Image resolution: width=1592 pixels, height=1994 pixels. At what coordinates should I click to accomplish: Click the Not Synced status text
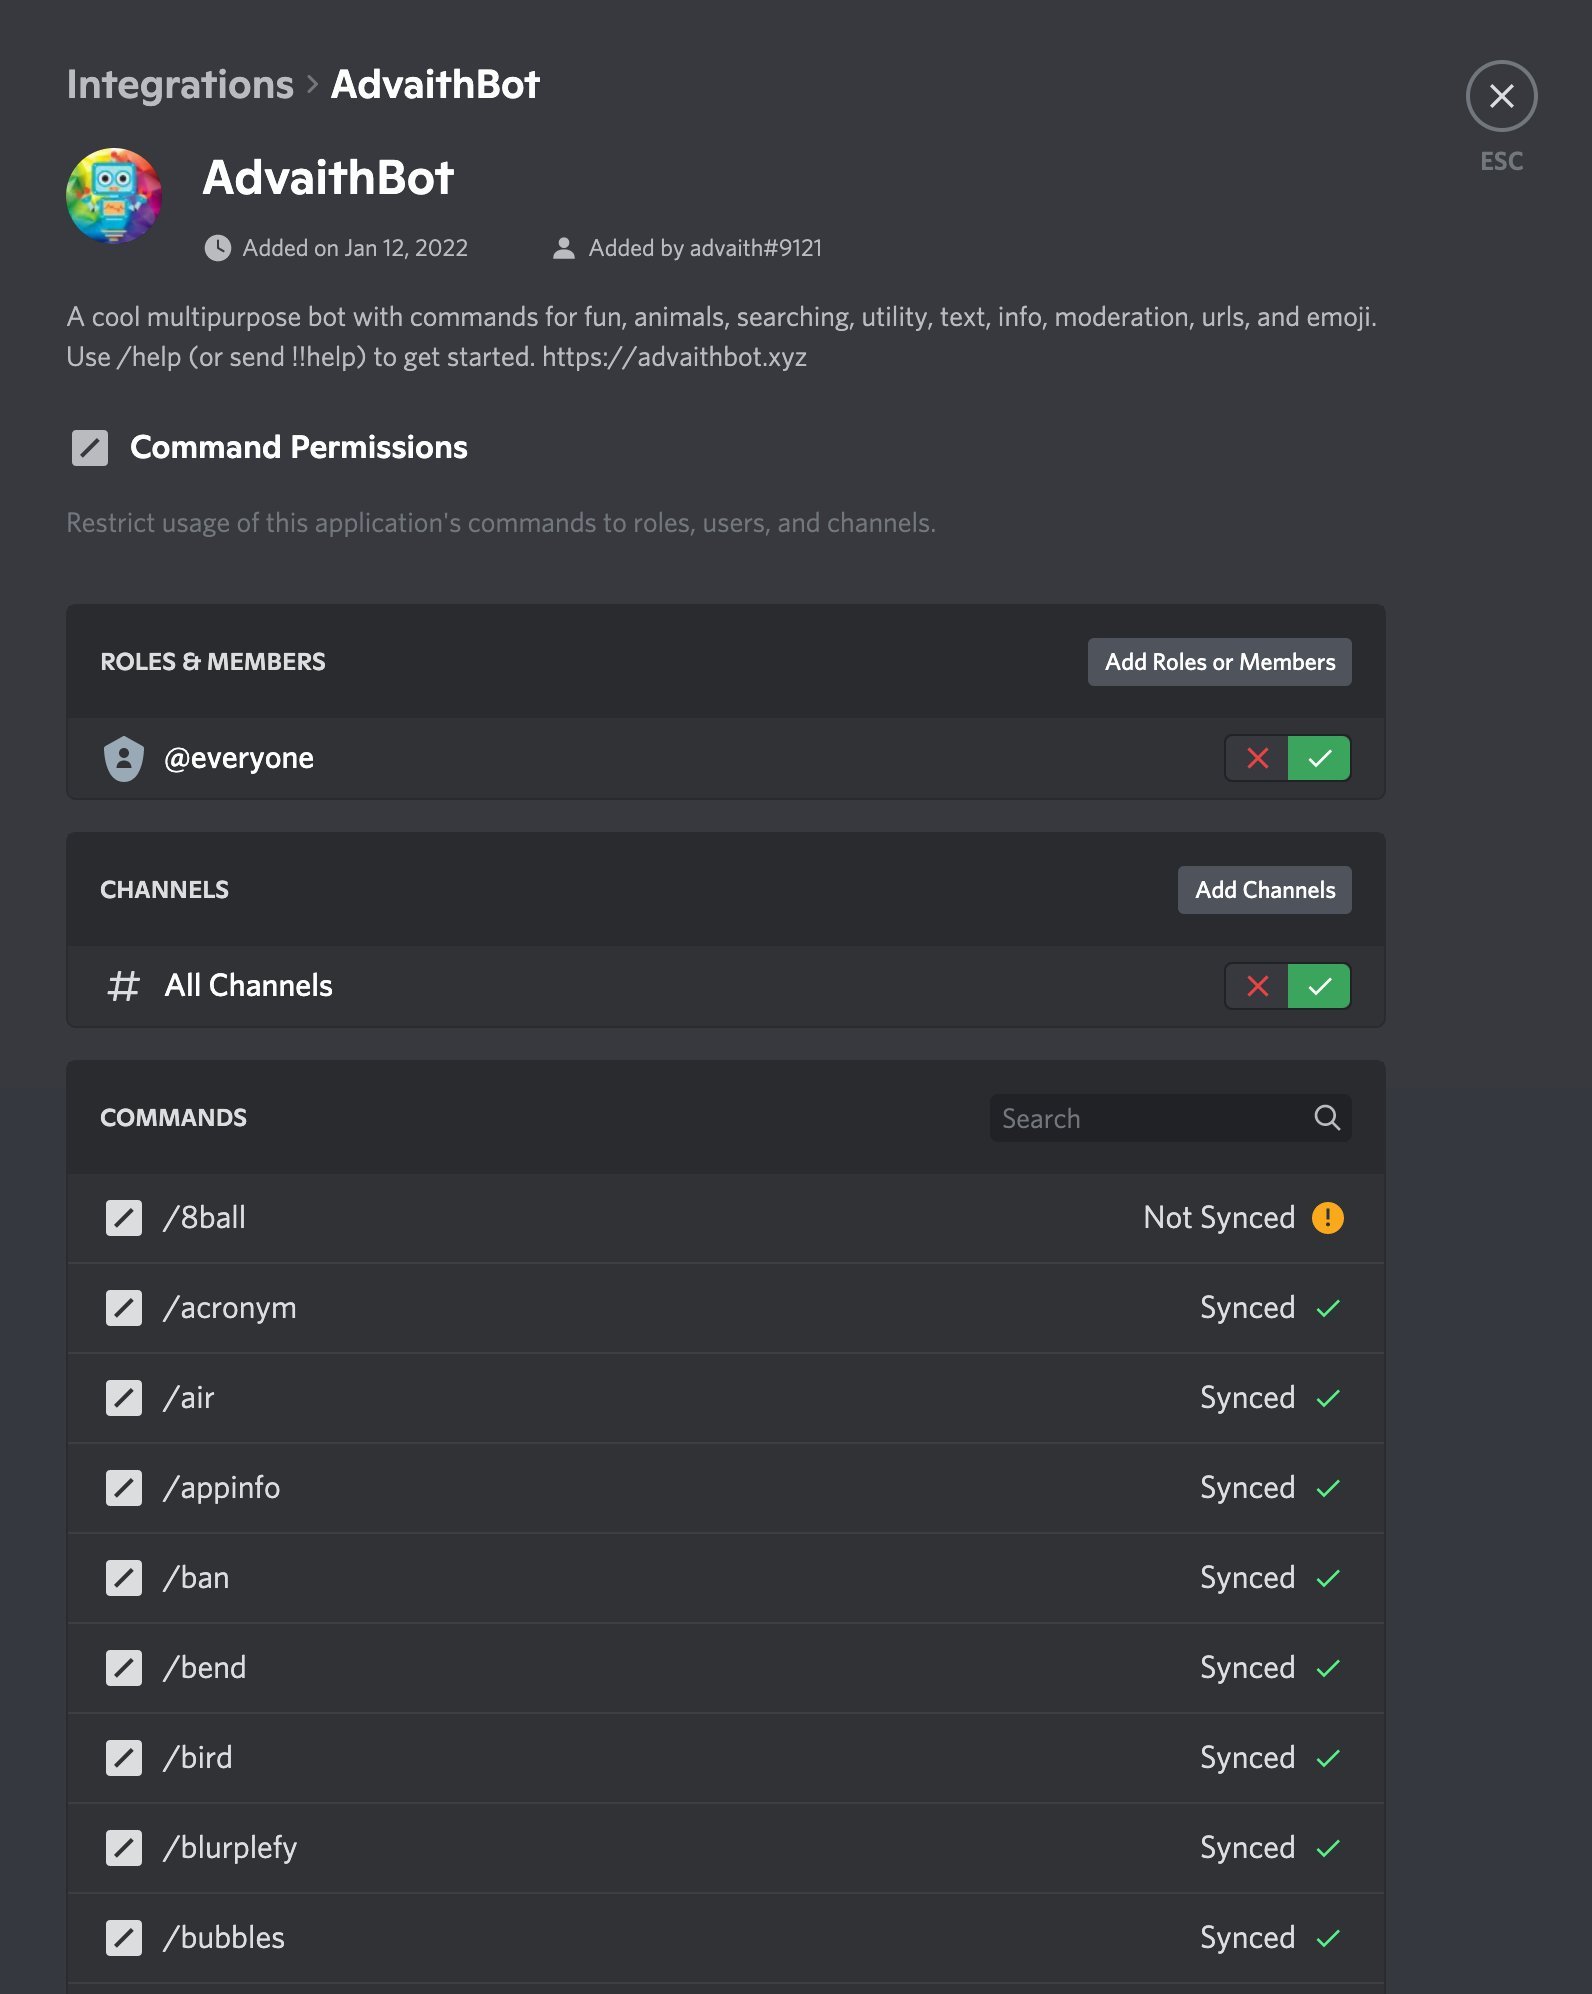pos(1219,1218)
